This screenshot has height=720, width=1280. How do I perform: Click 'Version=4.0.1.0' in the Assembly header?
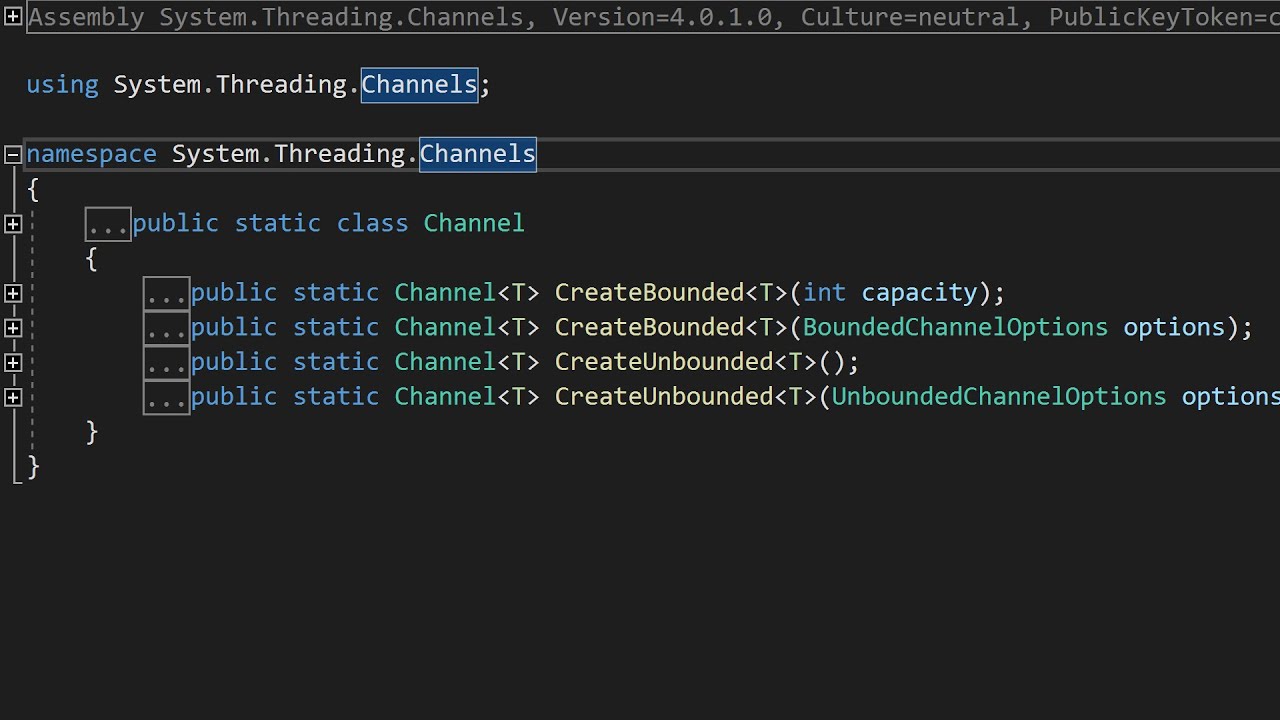pos(664,18)
